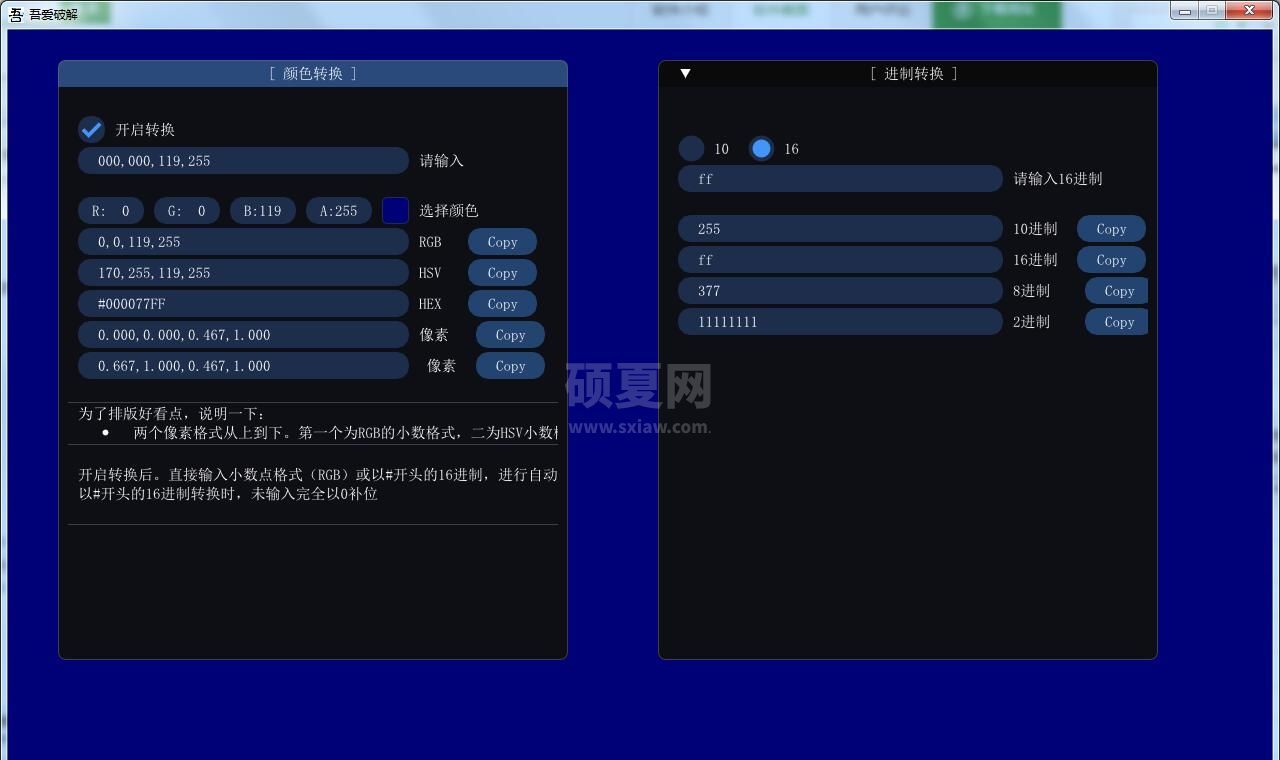Viewport: 1280px width, 760px height.
Task: Click the 10进制 field showing 255
Action: 840,229
